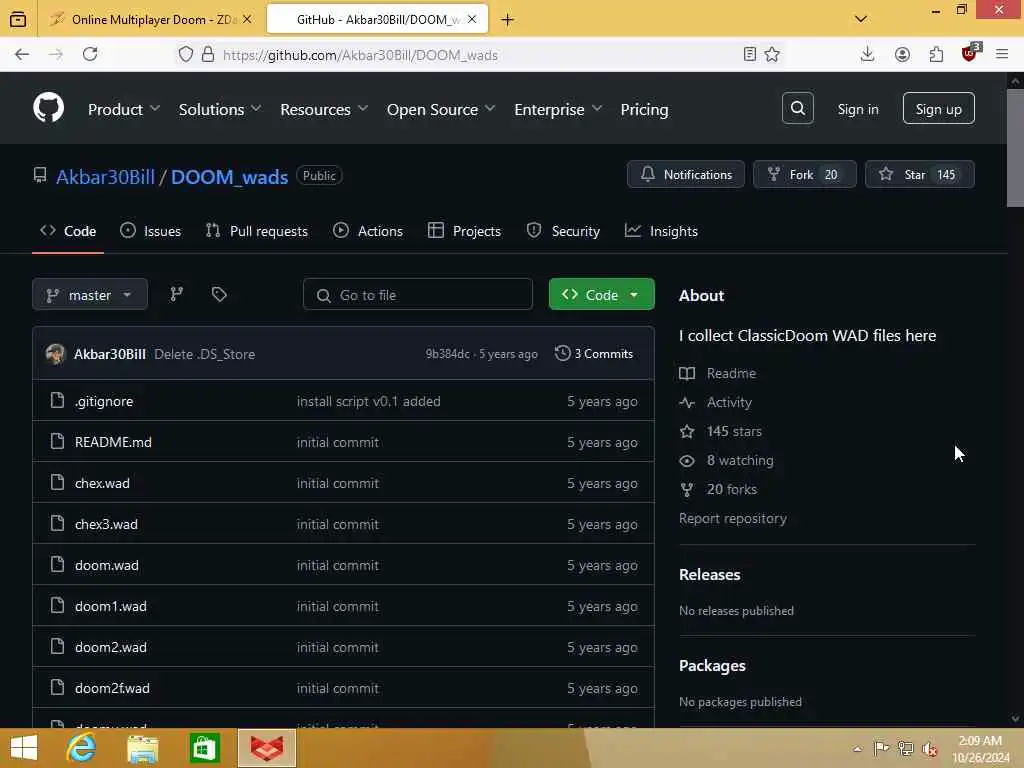This screenshot has height=768, width=1024.
Task: Open Akbar30Bill owner profile link
Action: pos(105,177)
